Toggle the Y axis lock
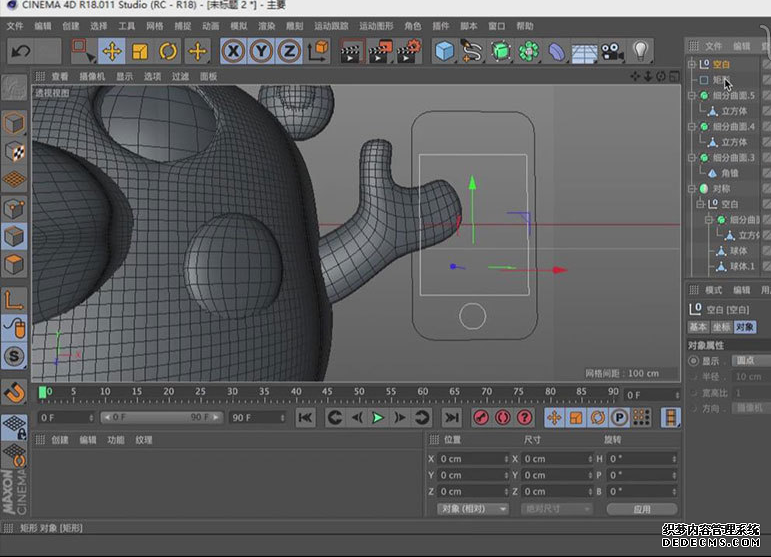 (x=261, y=51)
